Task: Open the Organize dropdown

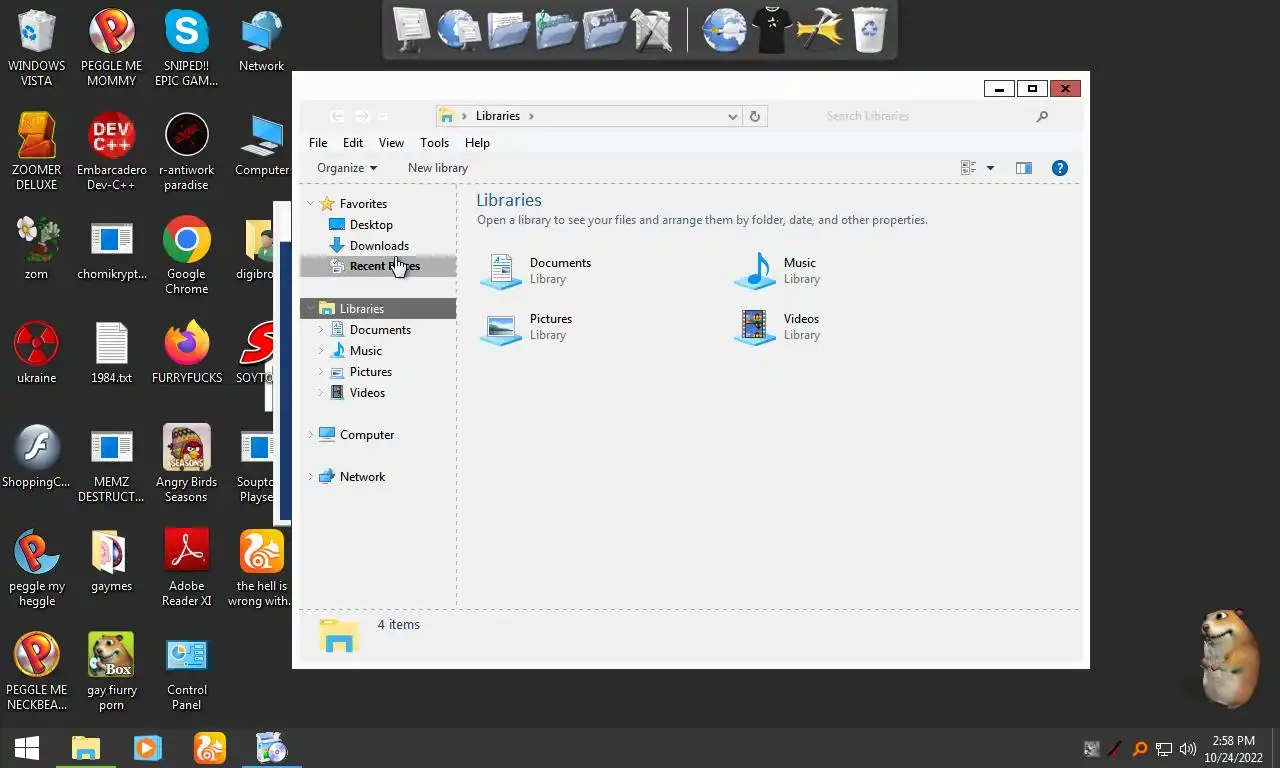Action: (347, 168)
